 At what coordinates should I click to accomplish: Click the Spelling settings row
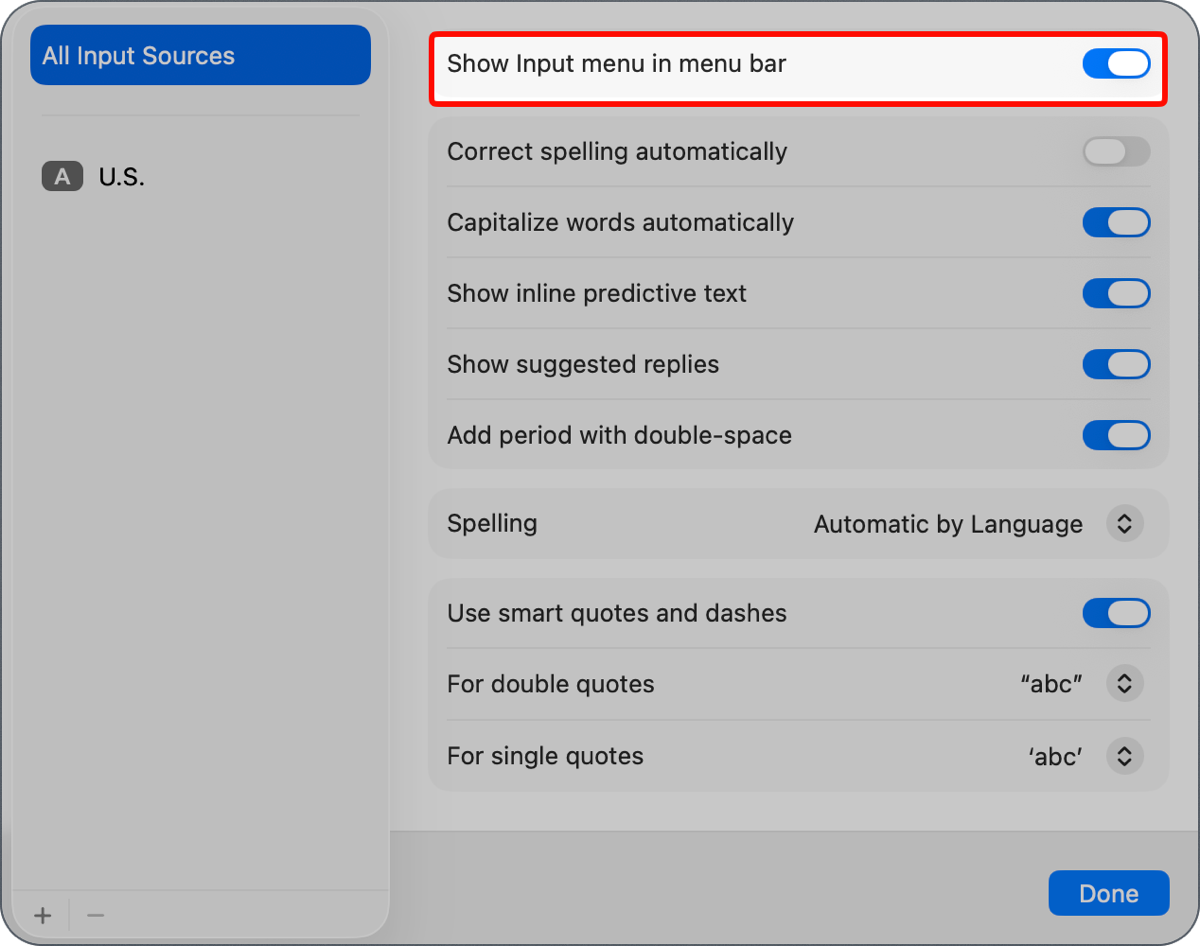700,524
